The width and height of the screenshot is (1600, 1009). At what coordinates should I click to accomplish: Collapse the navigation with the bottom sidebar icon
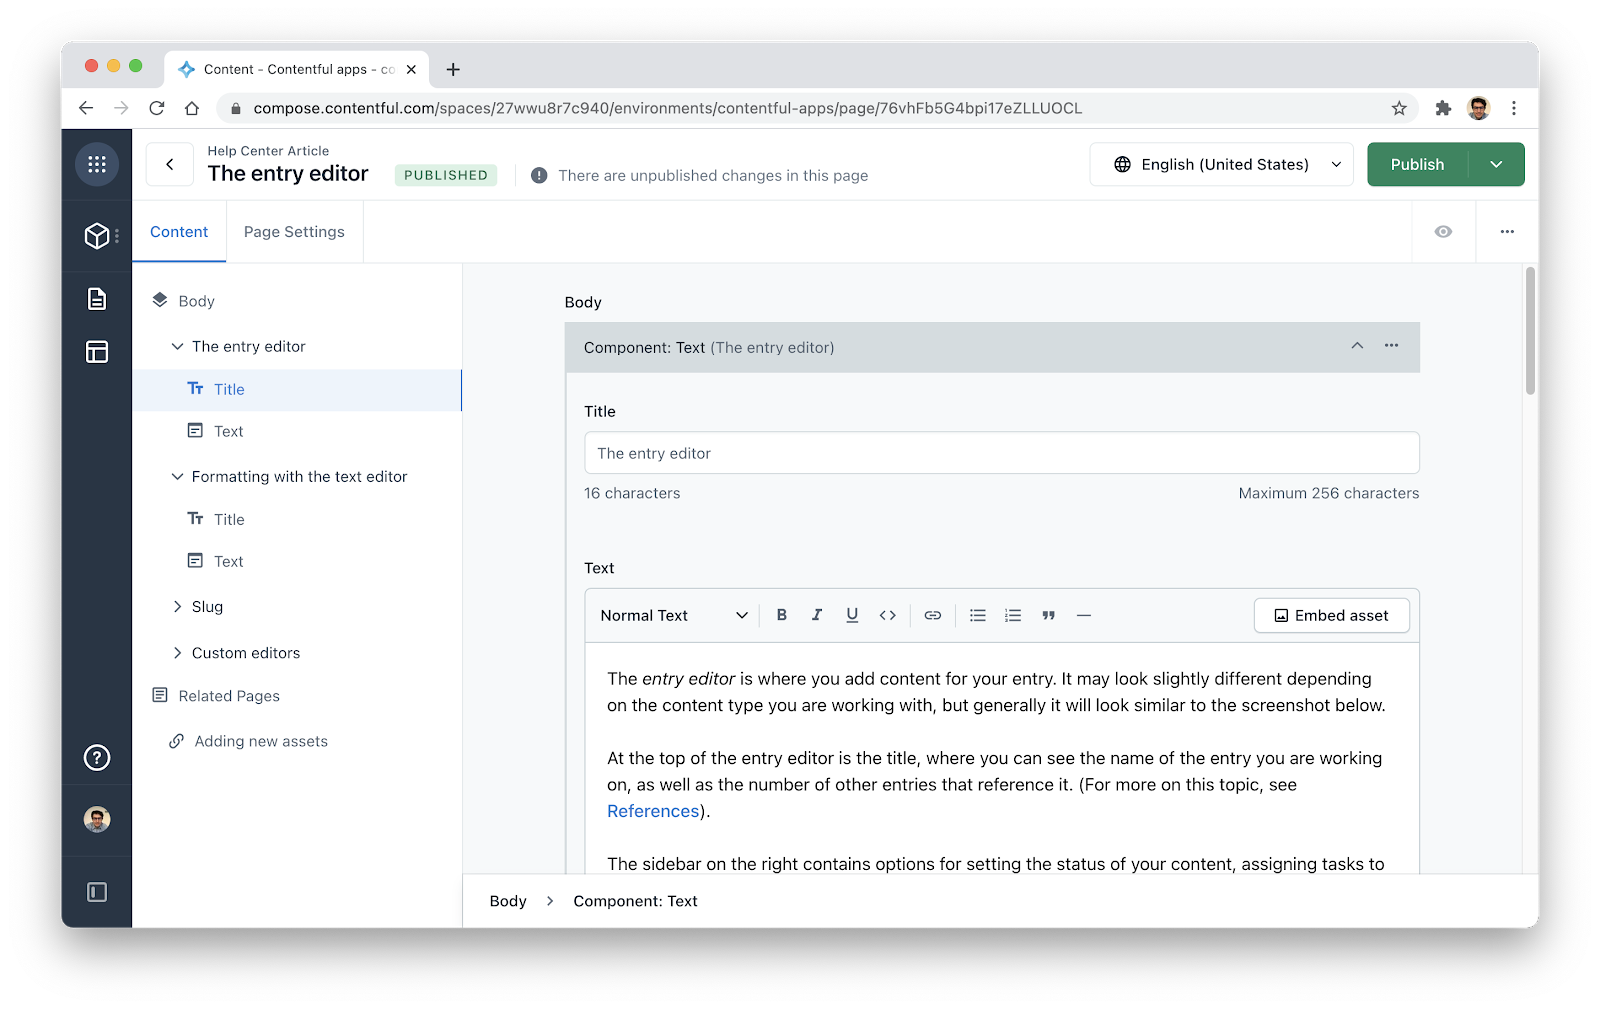tap(96, 891)
